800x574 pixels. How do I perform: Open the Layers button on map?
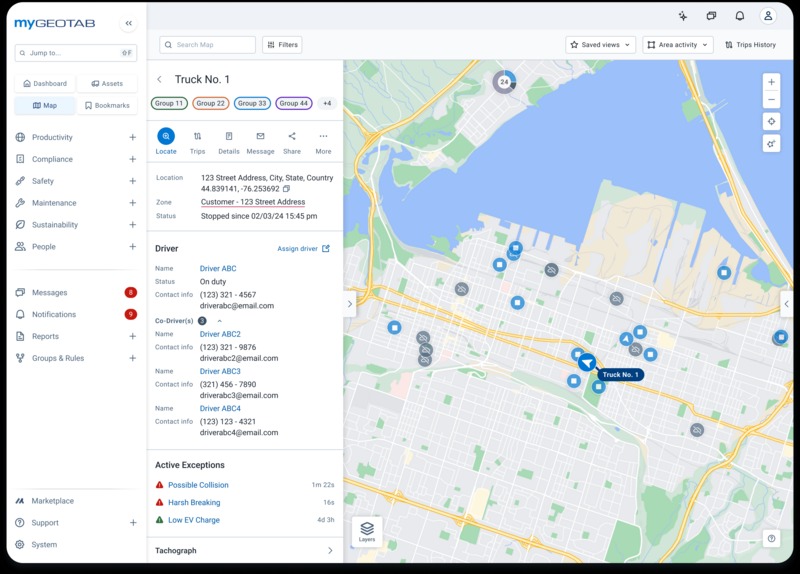tap(367, 531)
